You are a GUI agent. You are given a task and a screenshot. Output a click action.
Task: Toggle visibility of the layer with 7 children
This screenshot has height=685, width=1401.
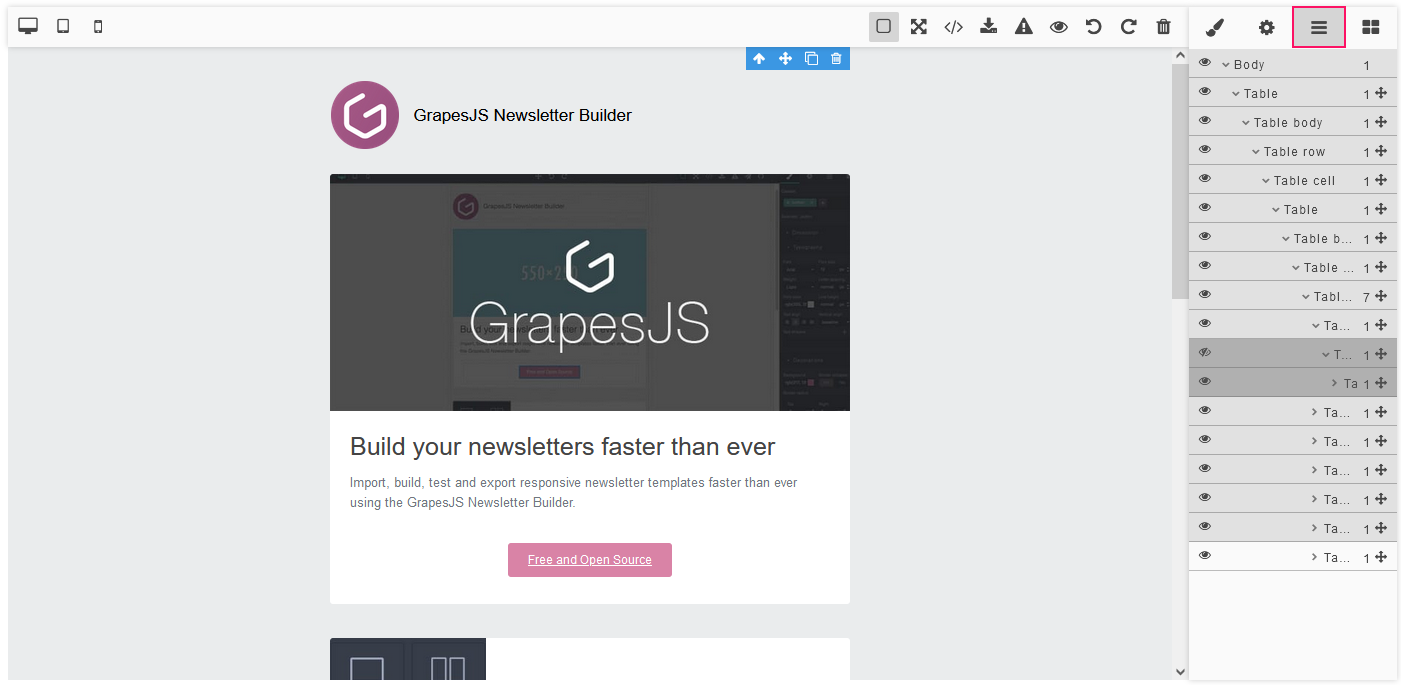[x=1205, y=295]
